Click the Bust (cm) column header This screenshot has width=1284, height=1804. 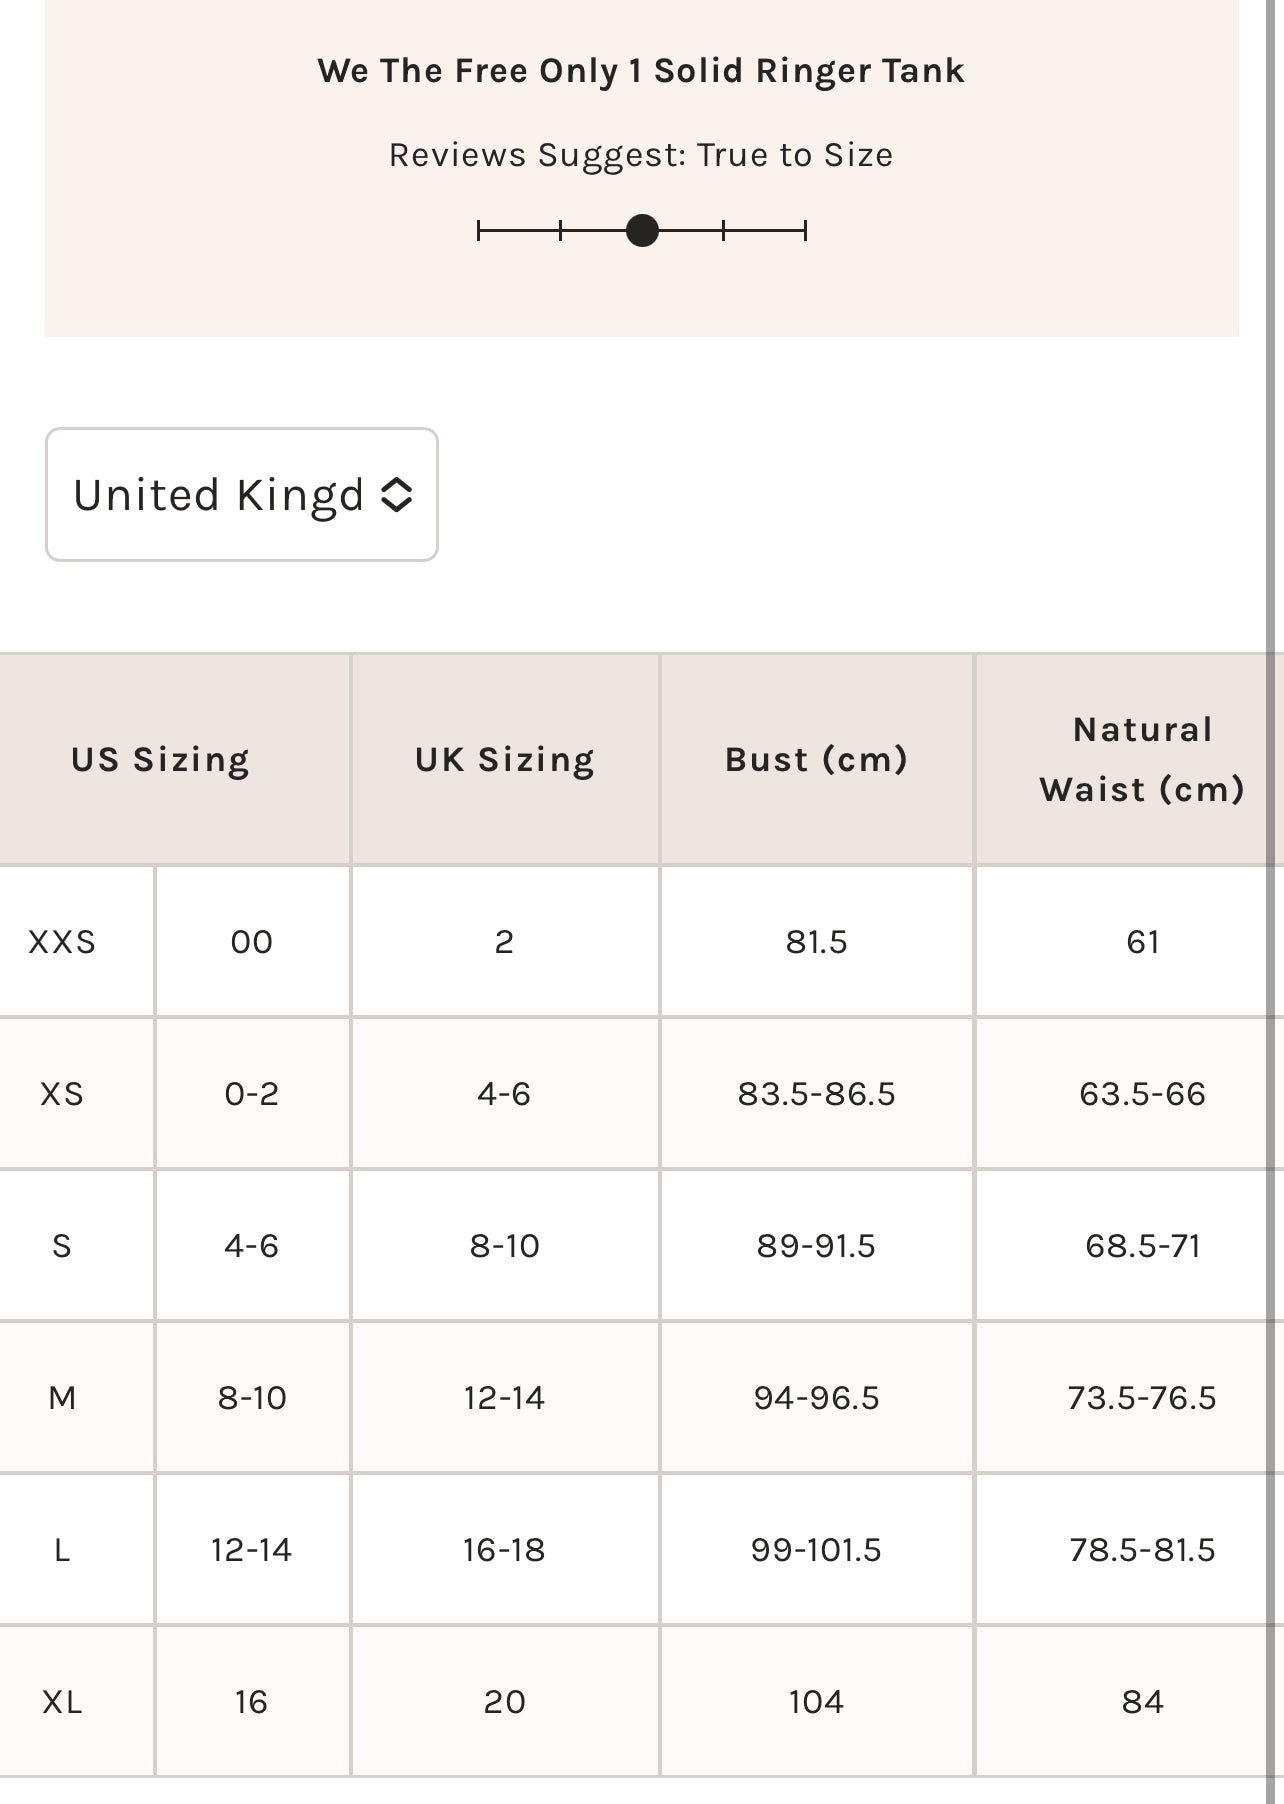816,760
